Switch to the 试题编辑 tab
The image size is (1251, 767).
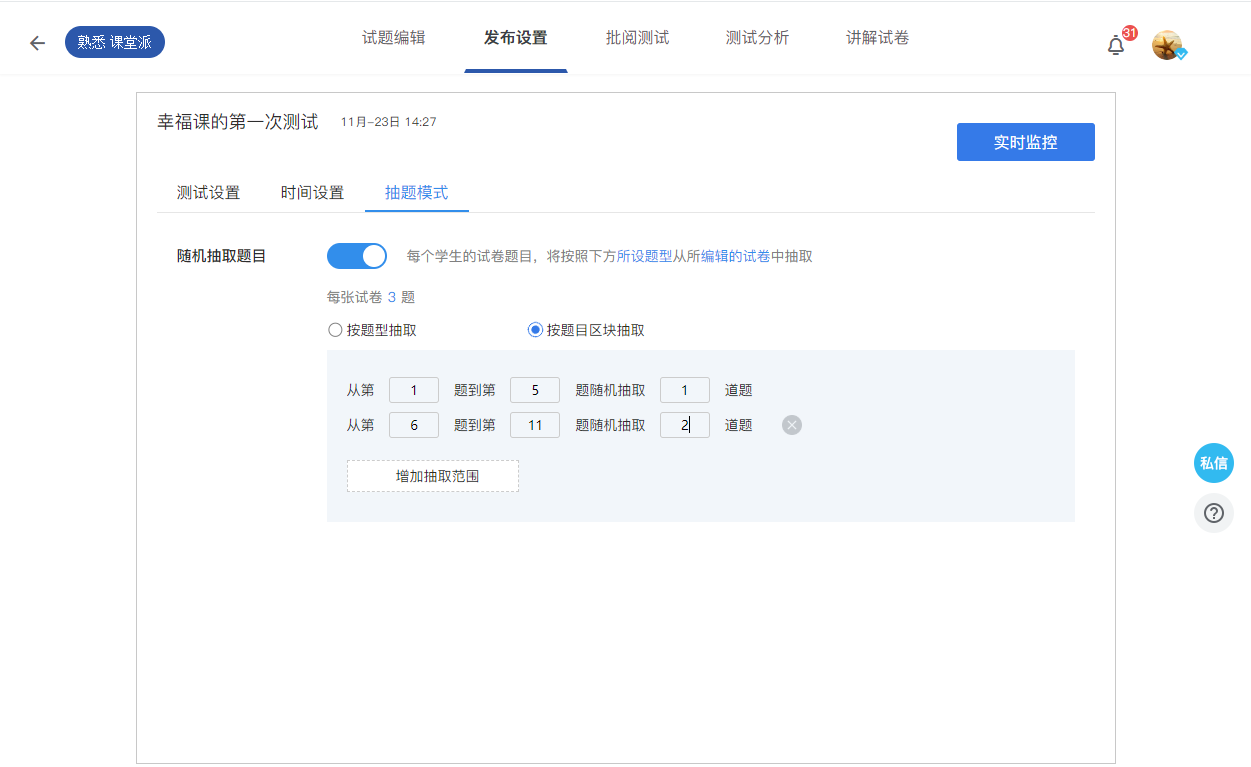point(394,38)
